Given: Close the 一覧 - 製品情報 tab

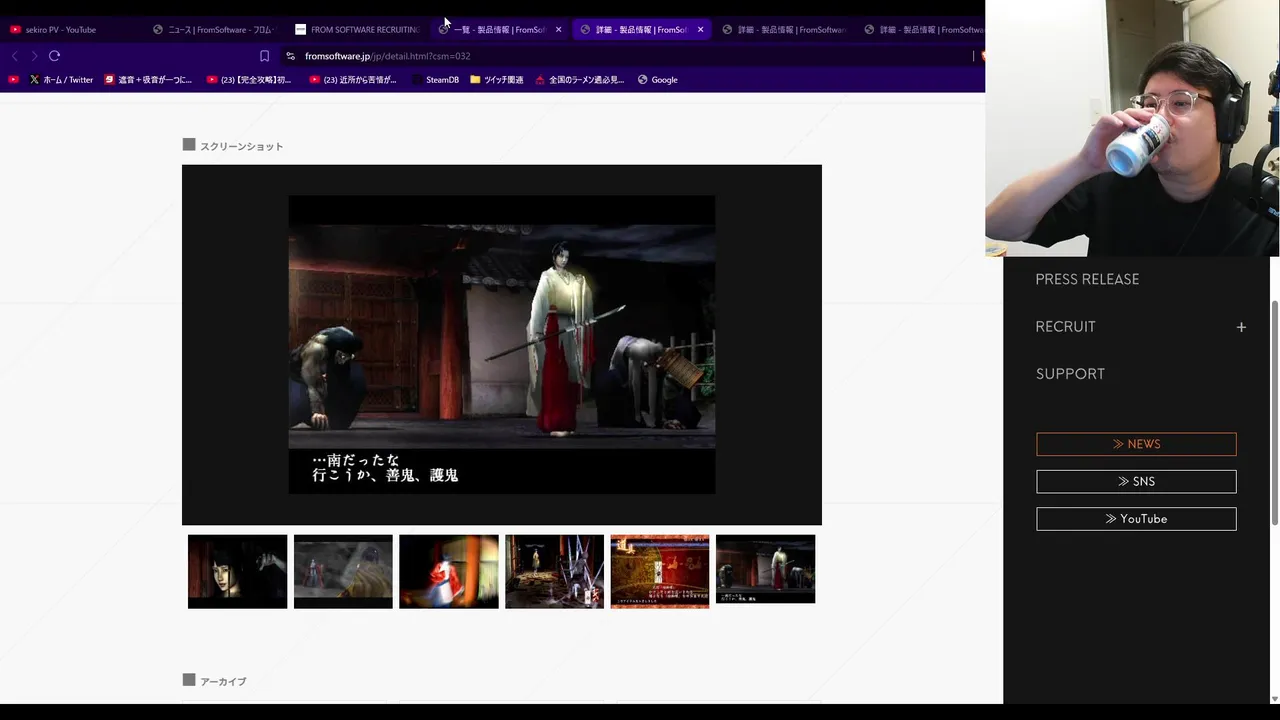Looking at the screenshot, I should (558, 30).
